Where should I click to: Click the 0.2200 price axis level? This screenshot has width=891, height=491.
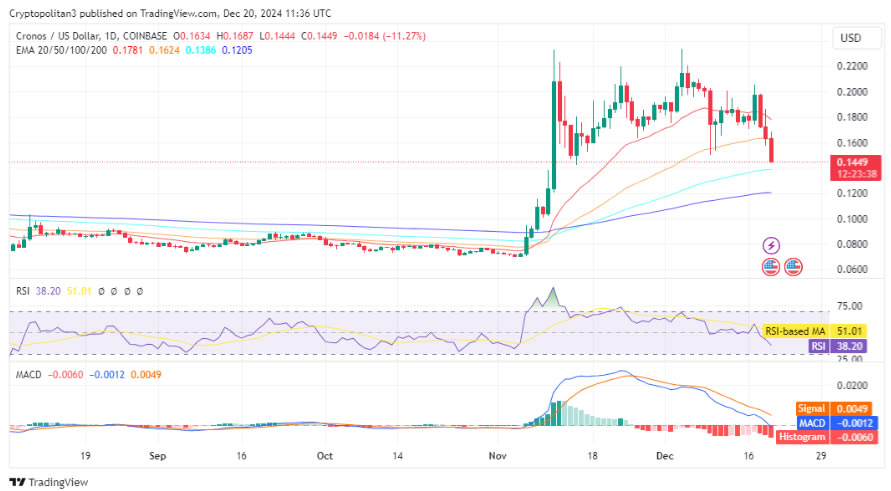tap(851, 66)
